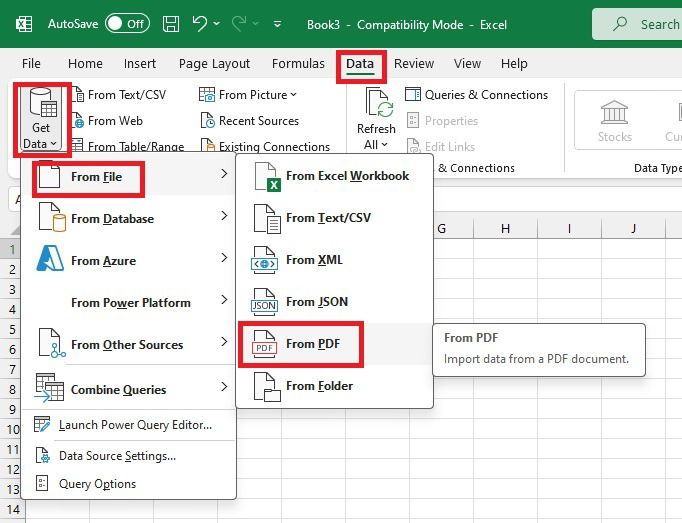Open the Undo history dropdown arrow
The image size is (682, 523).
(x=217, y=24)
